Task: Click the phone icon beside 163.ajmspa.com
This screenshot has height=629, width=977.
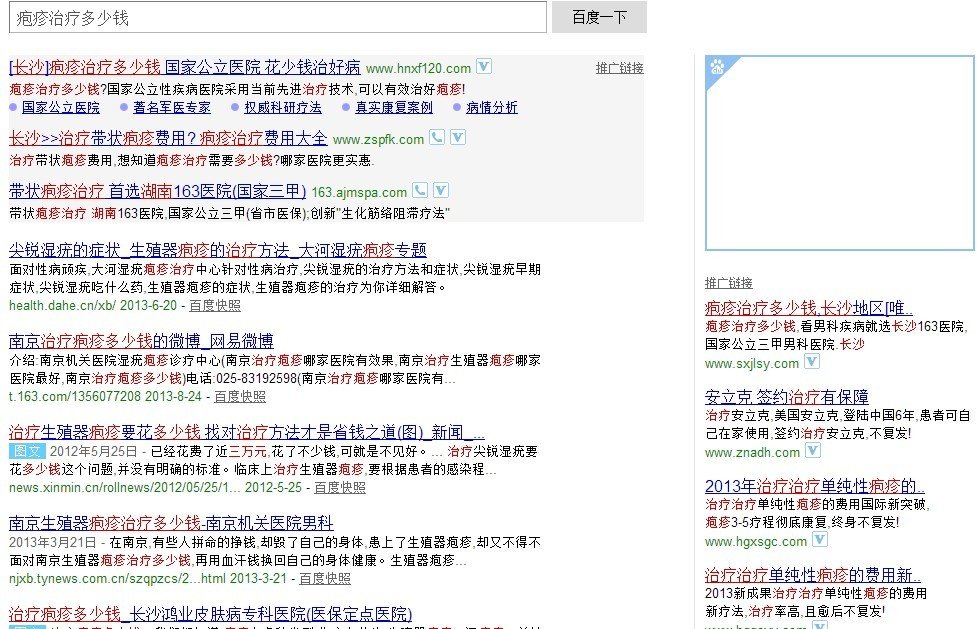Action: point(420,190)
